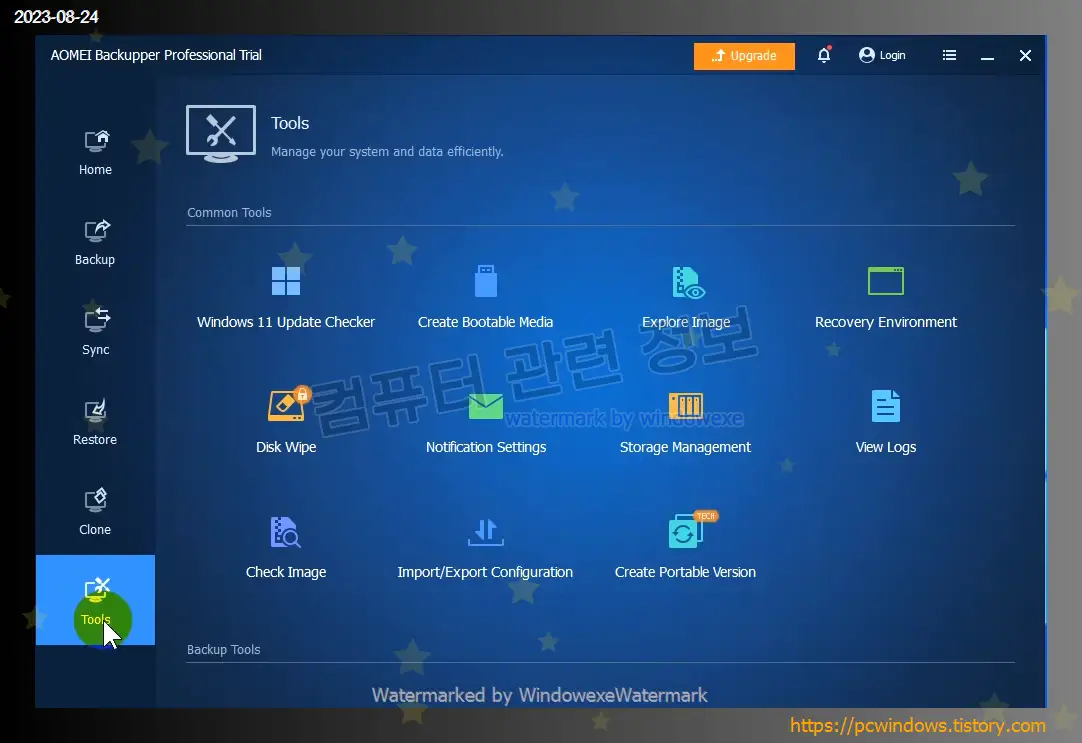
Task: Switch to the Backup section
Action: pyautogui.click(x=95, y=243)
